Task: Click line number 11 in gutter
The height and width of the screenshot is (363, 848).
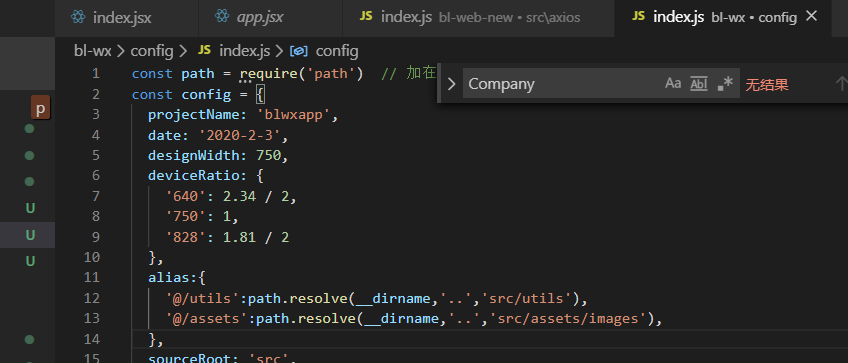Action: (x=92, y=278)
